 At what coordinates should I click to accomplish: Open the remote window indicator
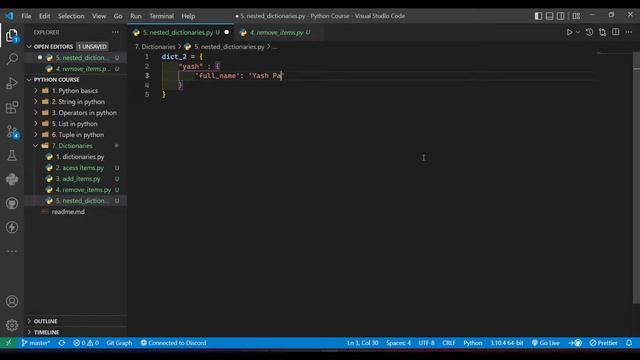tap(8, 343)
